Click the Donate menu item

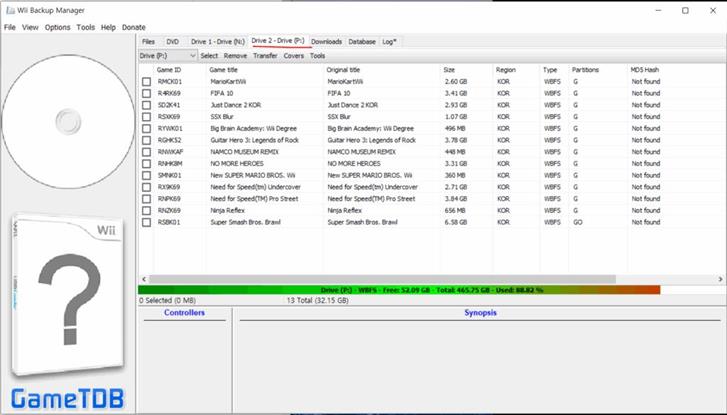134,27
